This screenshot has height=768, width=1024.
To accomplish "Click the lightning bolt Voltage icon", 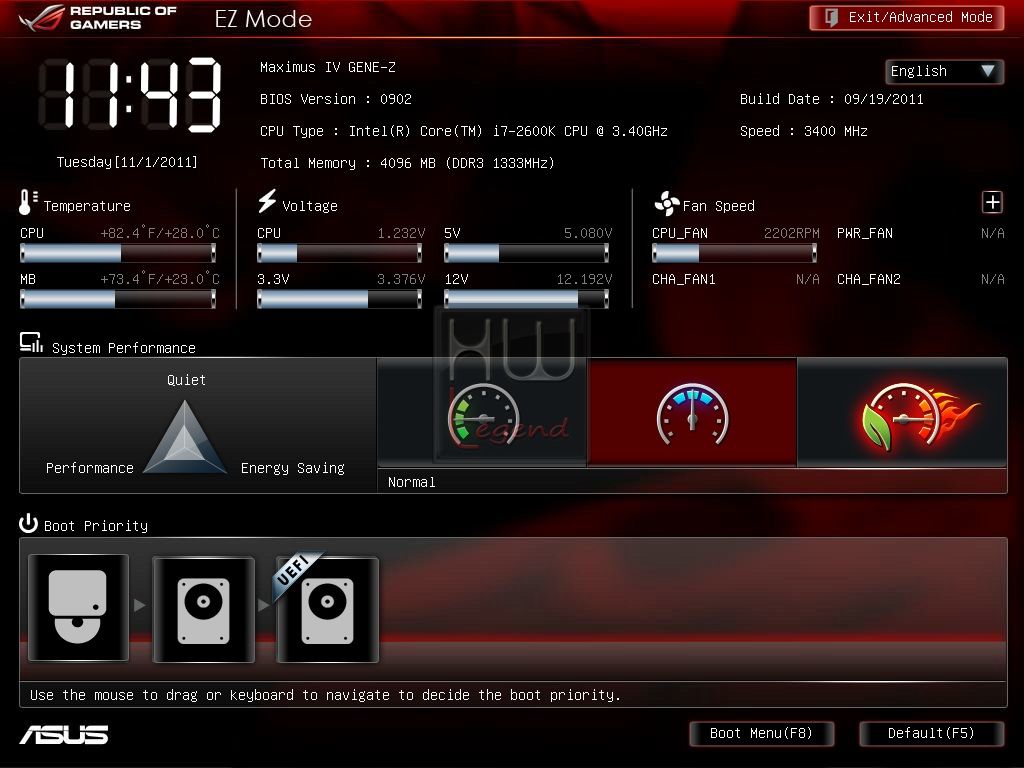I will click(x=266, y=201).
